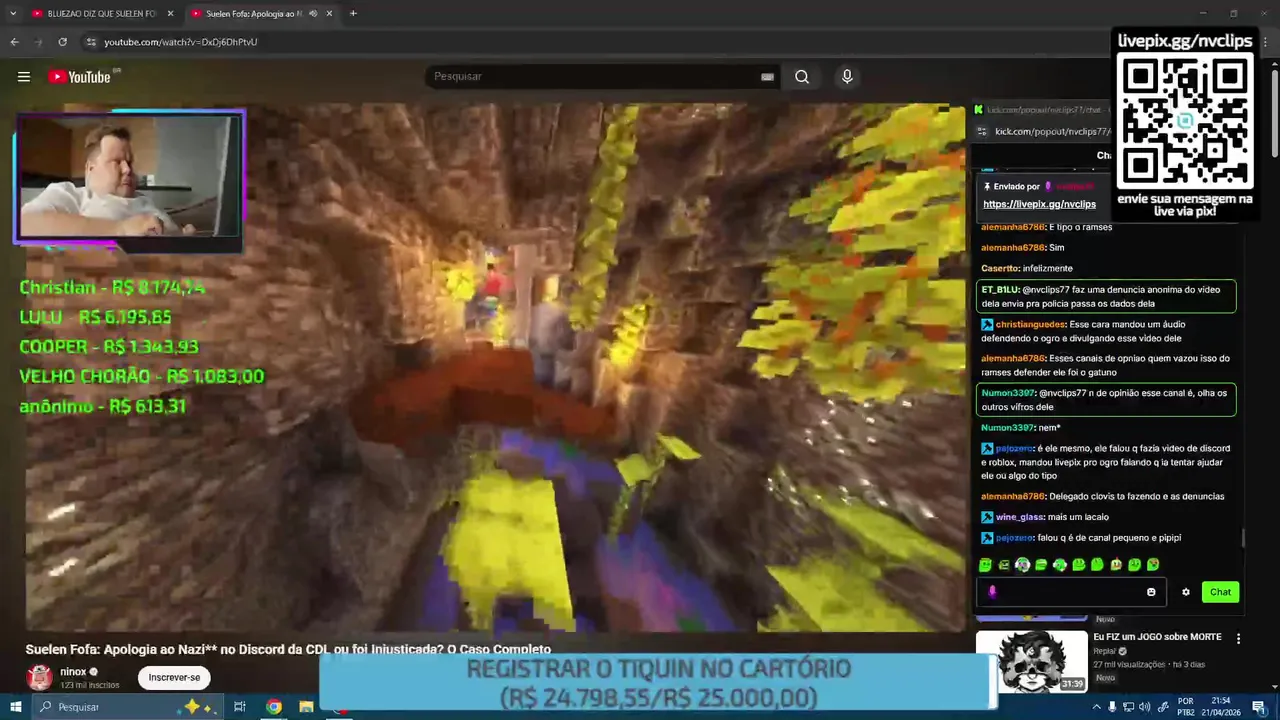This screenshot has height=720, width=1280.
Task: Click the tray microphone icon
Action: click(x=1112, y=707)
